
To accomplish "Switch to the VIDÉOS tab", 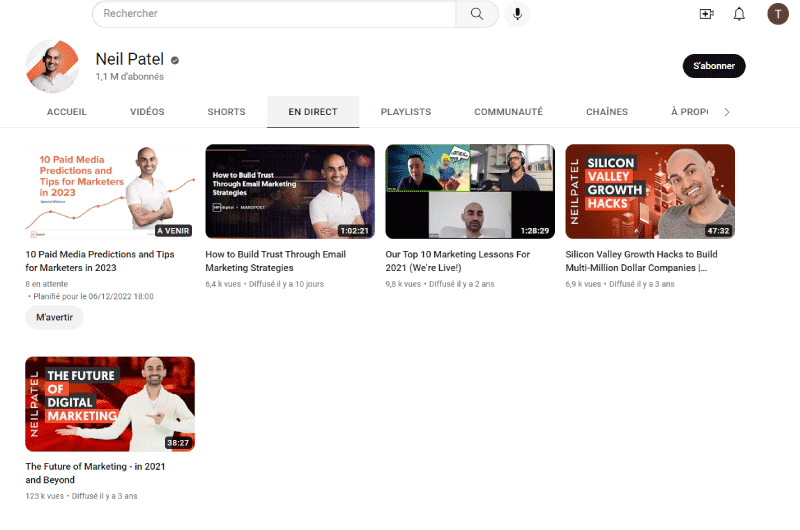I will pos(147,112).
